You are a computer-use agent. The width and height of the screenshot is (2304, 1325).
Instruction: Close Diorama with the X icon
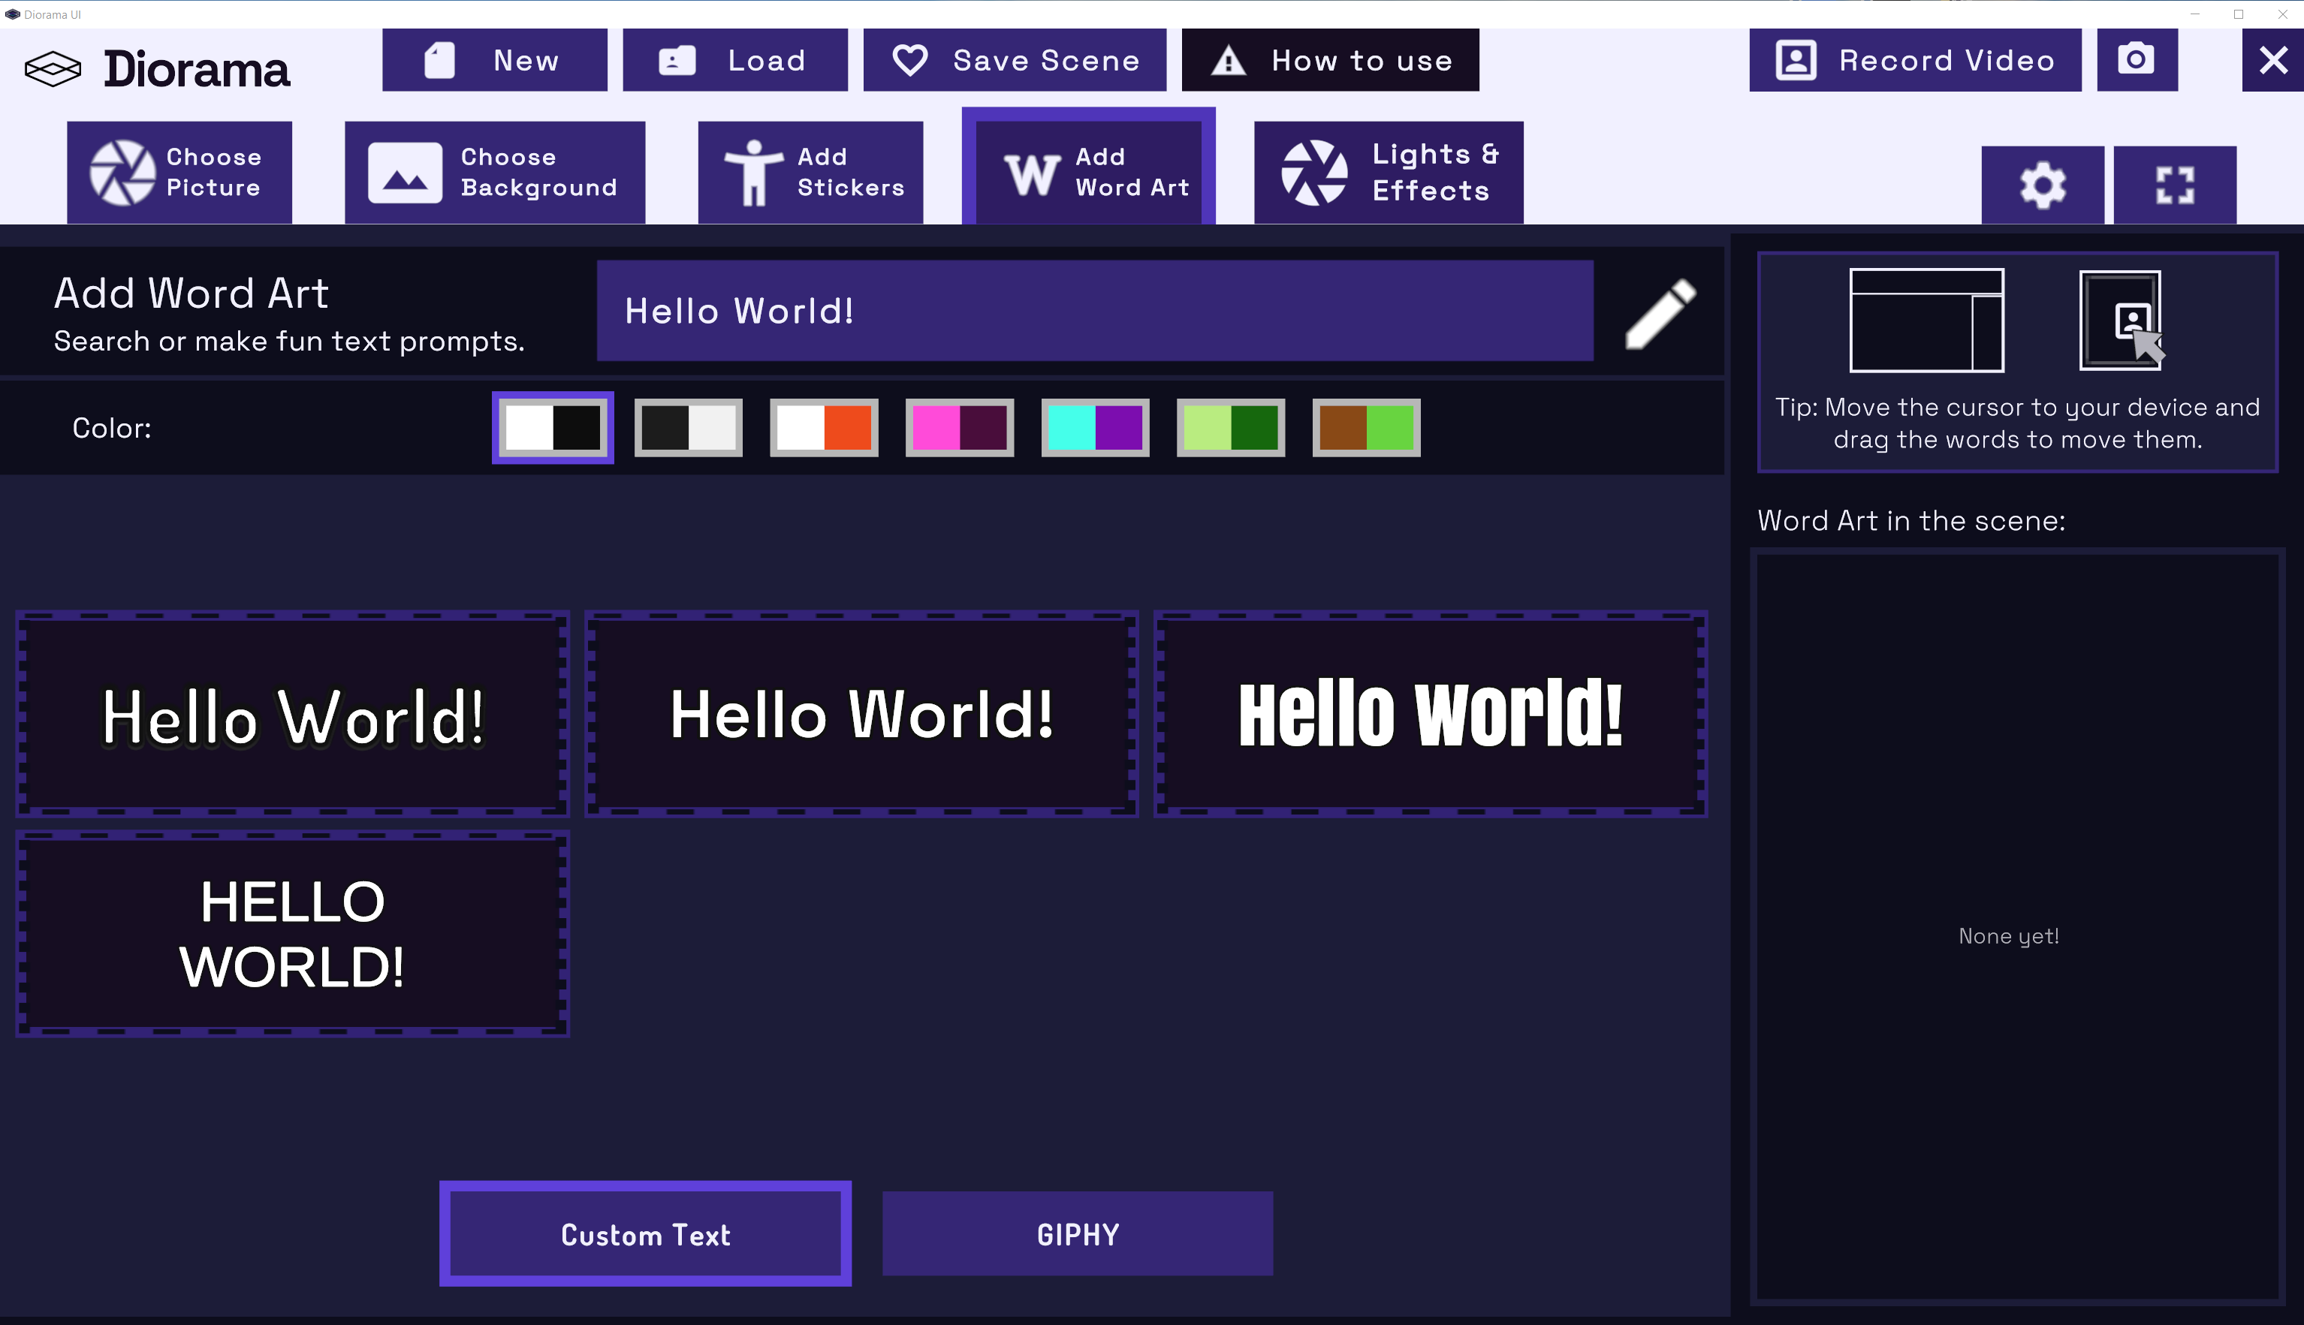click(x=2273, y=60)
